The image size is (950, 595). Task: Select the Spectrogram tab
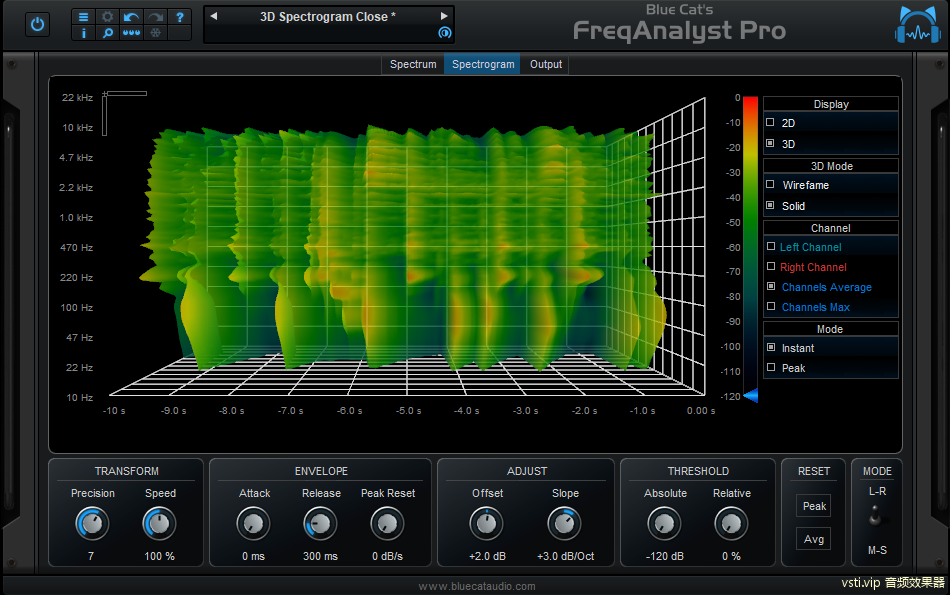(x=483, y=64)
